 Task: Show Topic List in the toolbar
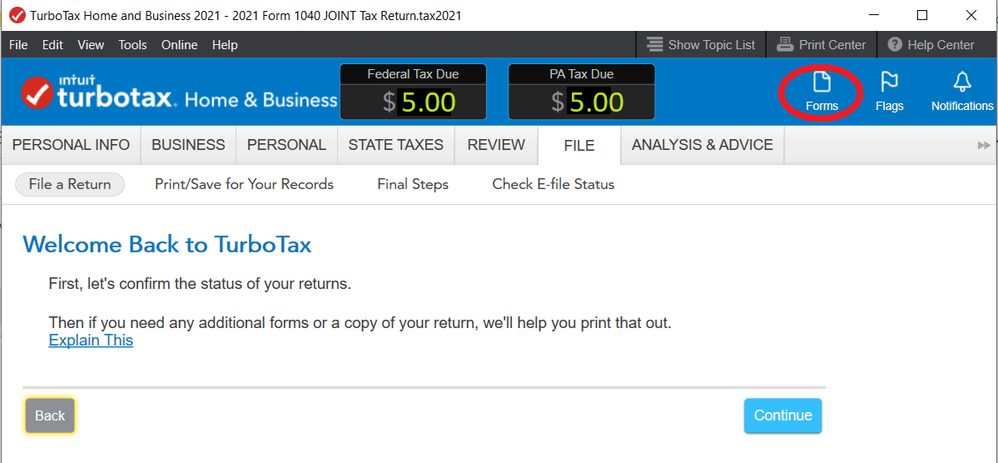click(x=701, y=45)
